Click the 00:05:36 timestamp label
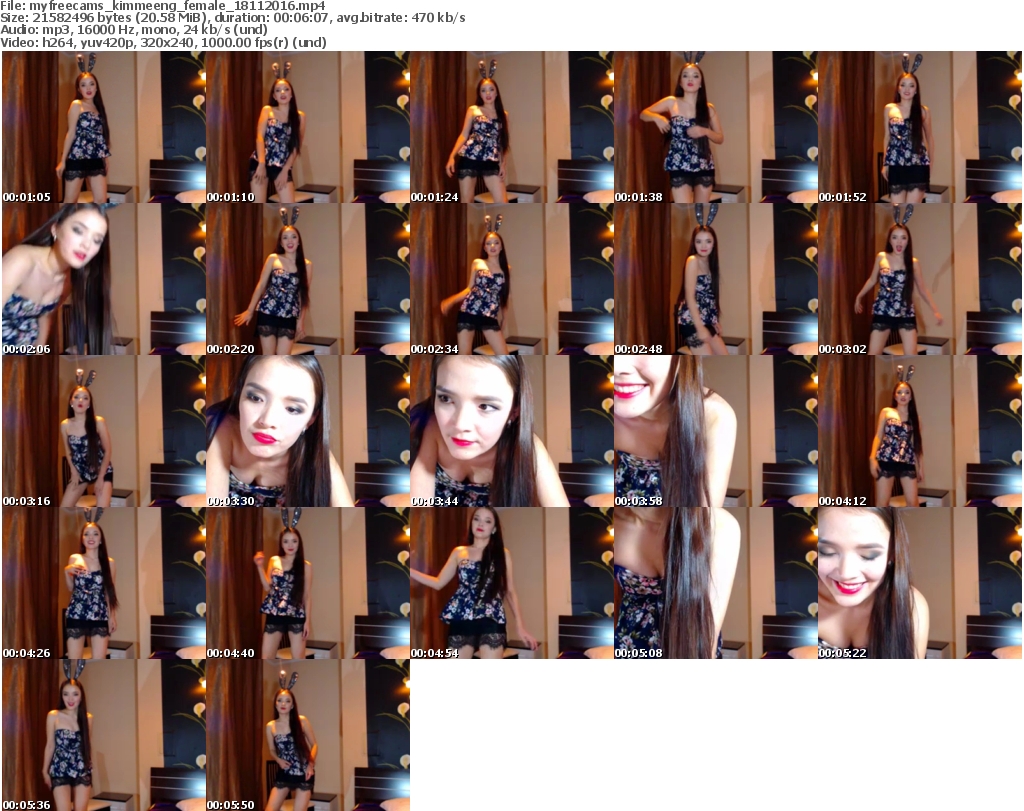The height and width of the screenshot is (811, 1024). 27,804
